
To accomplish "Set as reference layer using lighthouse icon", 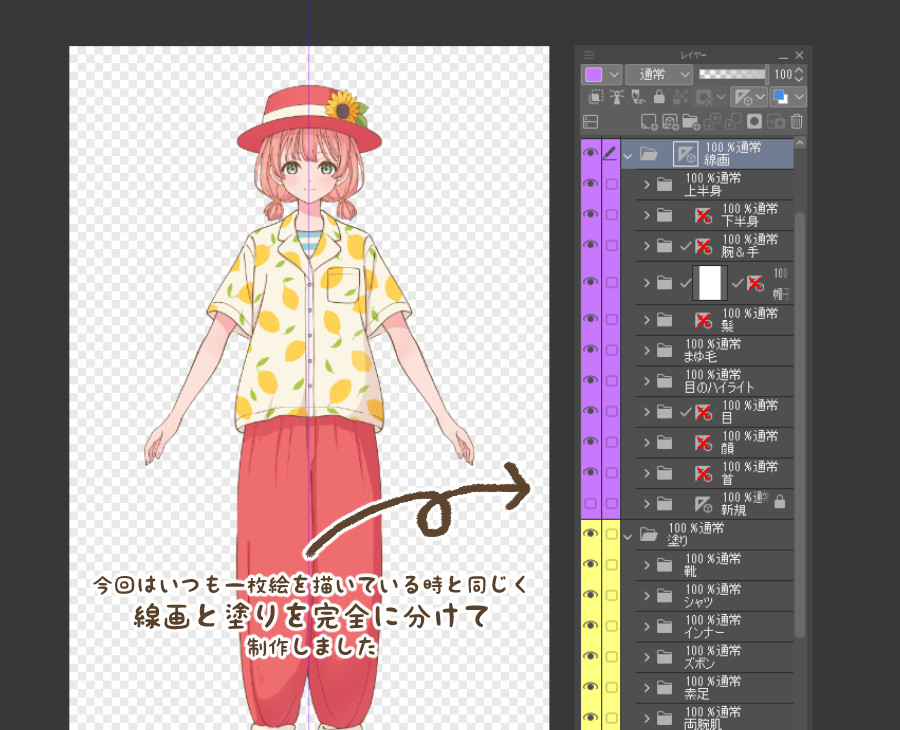I will coord(617,97).
